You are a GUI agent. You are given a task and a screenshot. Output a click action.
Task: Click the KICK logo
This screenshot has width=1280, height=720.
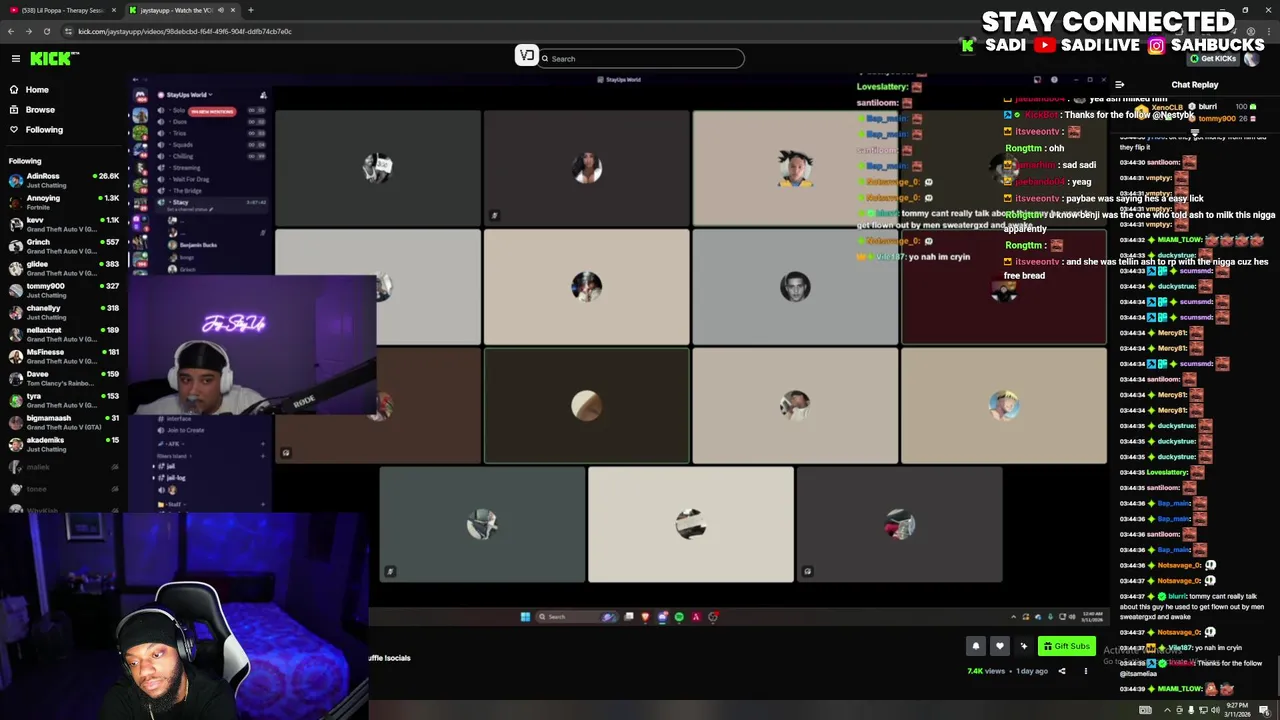tap(51, 59)
